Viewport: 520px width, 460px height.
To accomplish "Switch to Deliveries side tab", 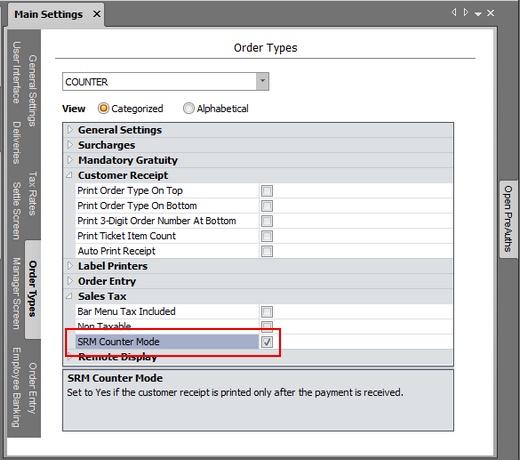I will (x=16, y=142).
